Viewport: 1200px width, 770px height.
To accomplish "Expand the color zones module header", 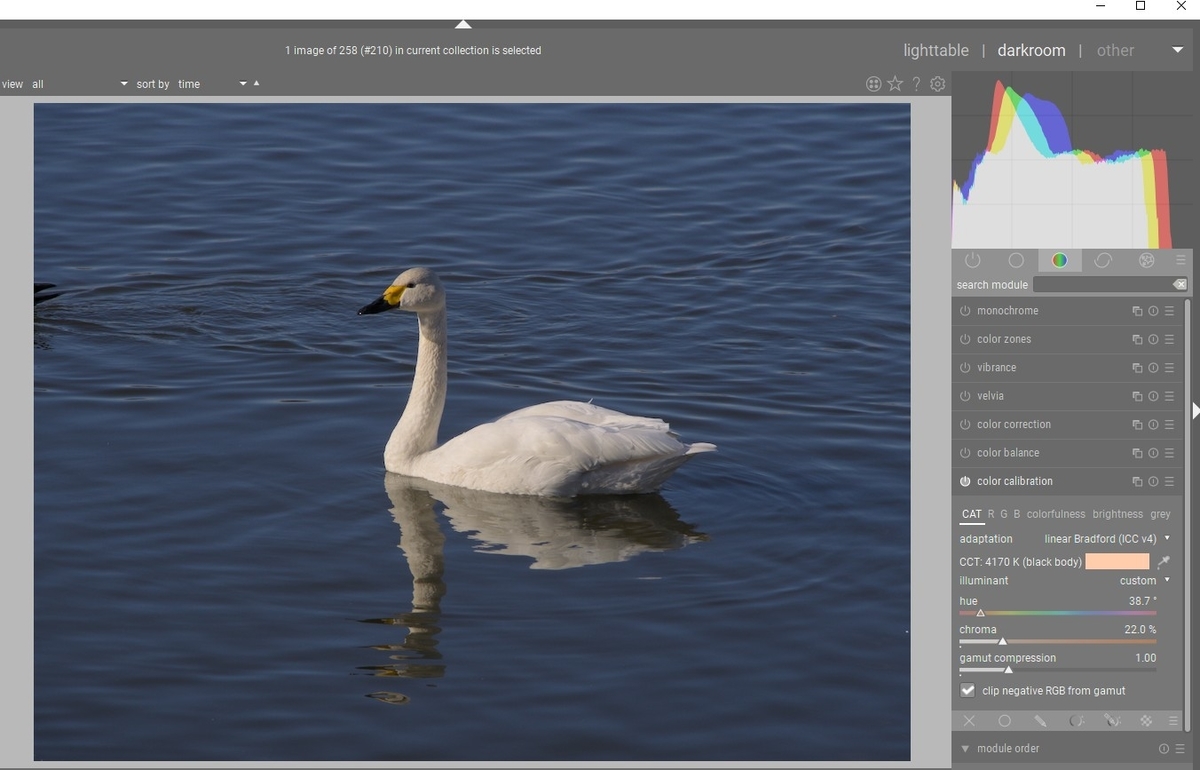I will tap(1003, 340).
